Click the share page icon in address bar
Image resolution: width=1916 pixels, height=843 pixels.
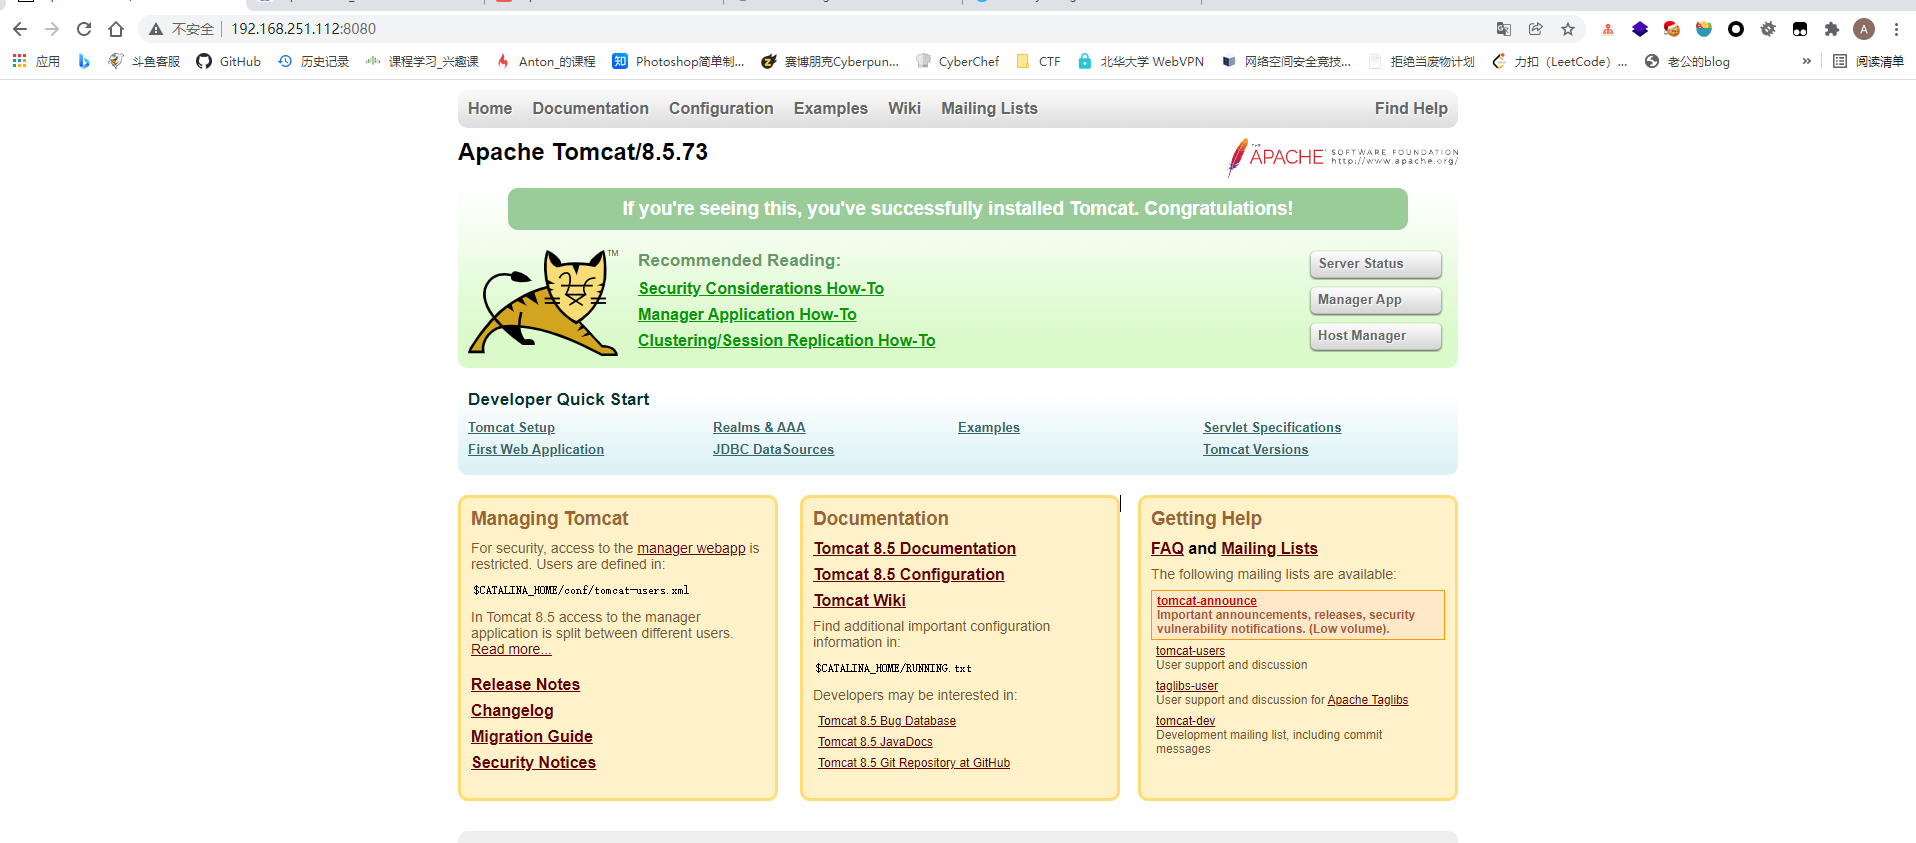[x=1536, y=29]
